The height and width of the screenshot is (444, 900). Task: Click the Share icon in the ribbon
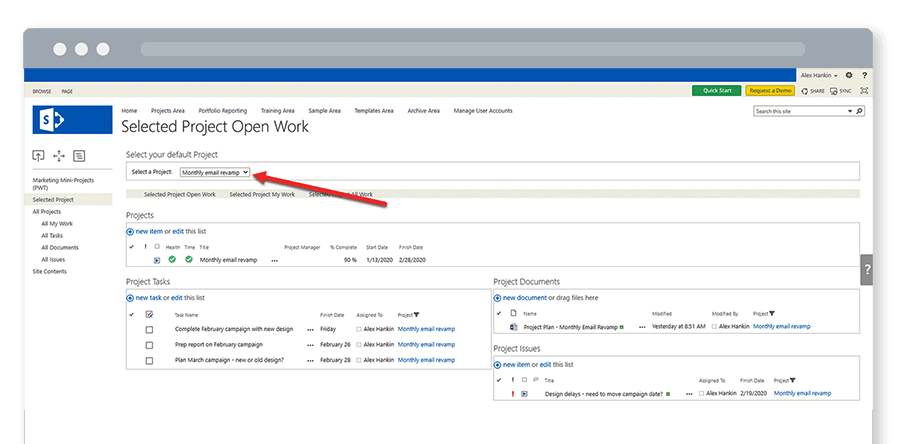(809, 91)
